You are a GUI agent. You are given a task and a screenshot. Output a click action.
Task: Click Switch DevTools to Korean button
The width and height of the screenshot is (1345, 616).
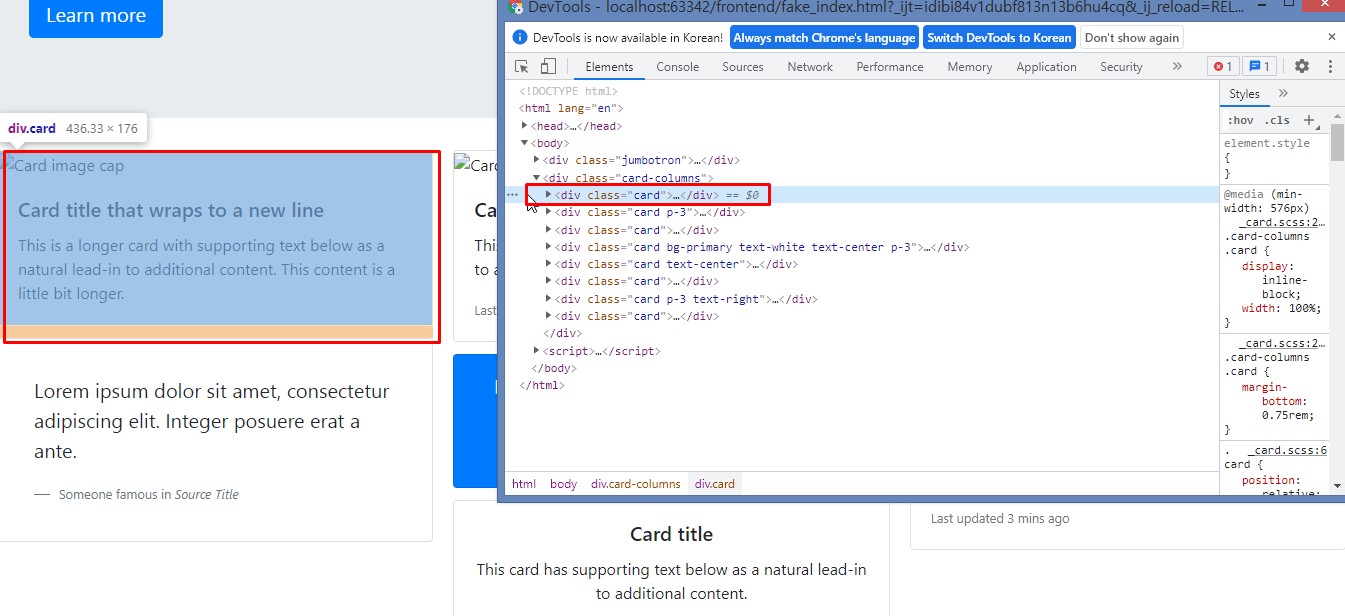pos(998,38)
